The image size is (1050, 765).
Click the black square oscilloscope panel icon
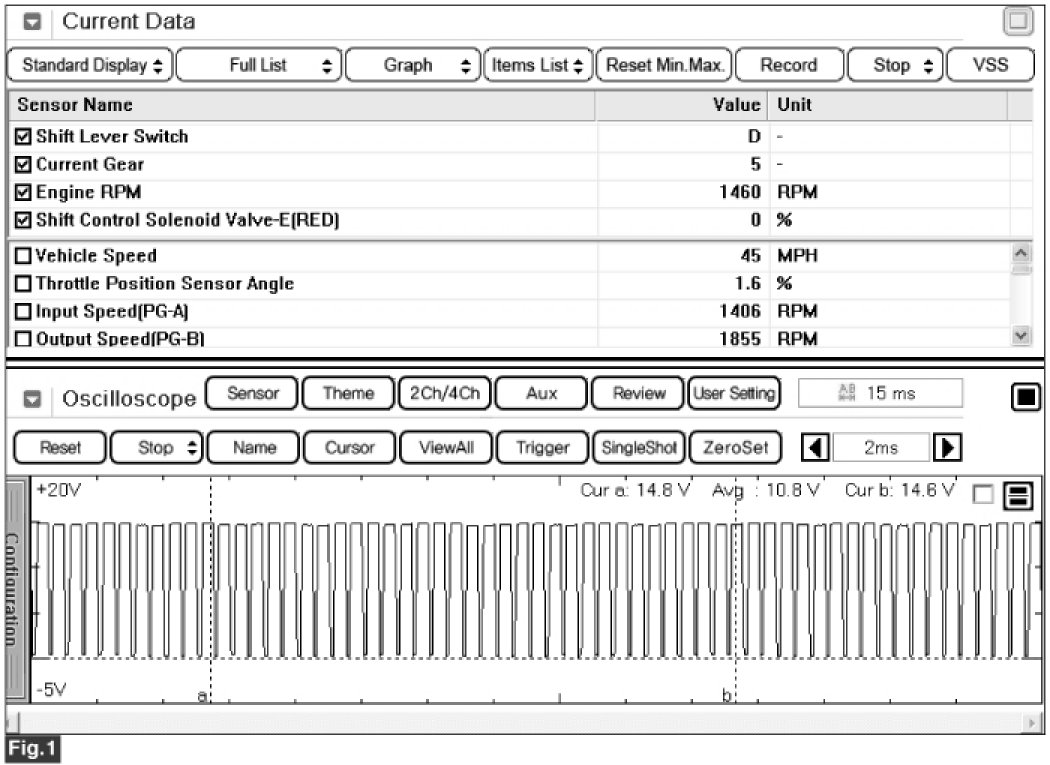click(x=1025, y=397)
